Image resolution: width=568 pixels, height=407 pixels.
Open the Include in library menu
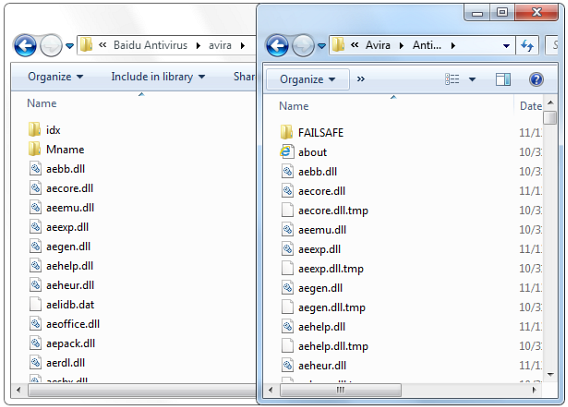[x=158, y=77]
